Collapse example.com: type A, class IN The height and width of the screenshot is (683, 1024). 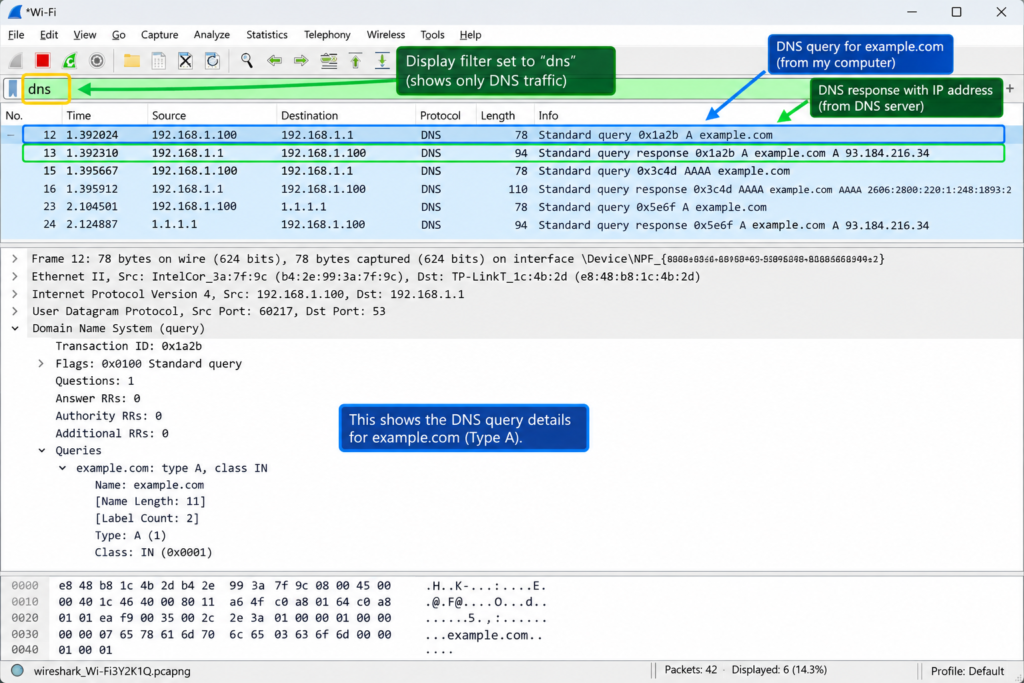63,468
